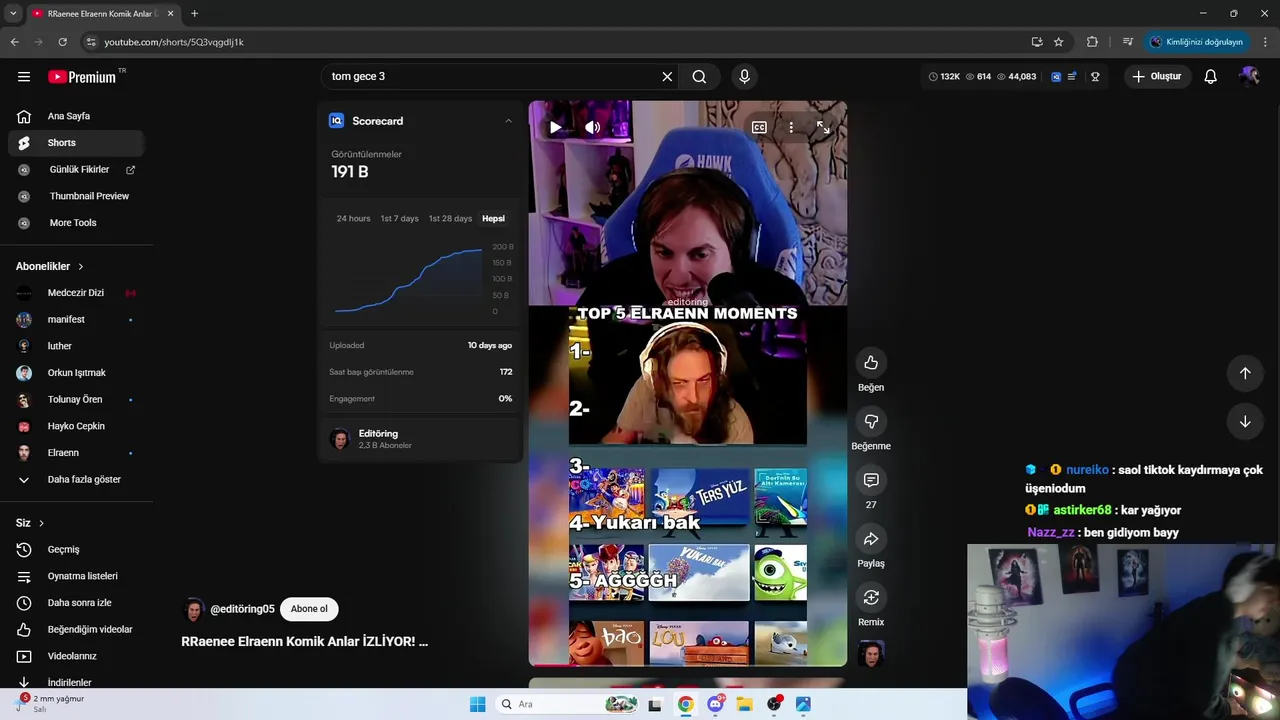Viewport: 1280px width, 720px height.
Task: Expand the Abonelikler section
Action: point(50,267)
